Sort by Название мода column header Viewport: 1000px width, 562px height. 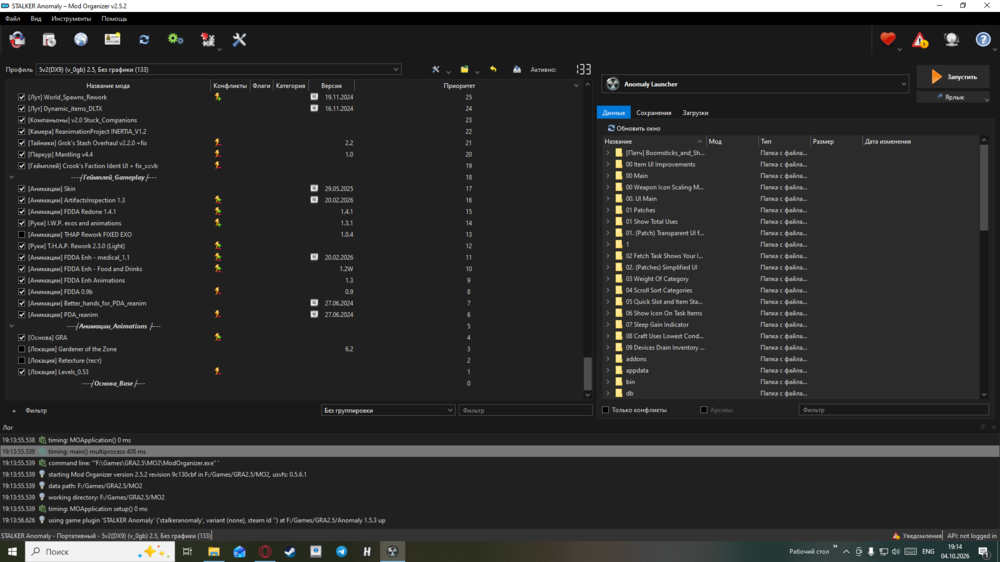click(108, 85)
